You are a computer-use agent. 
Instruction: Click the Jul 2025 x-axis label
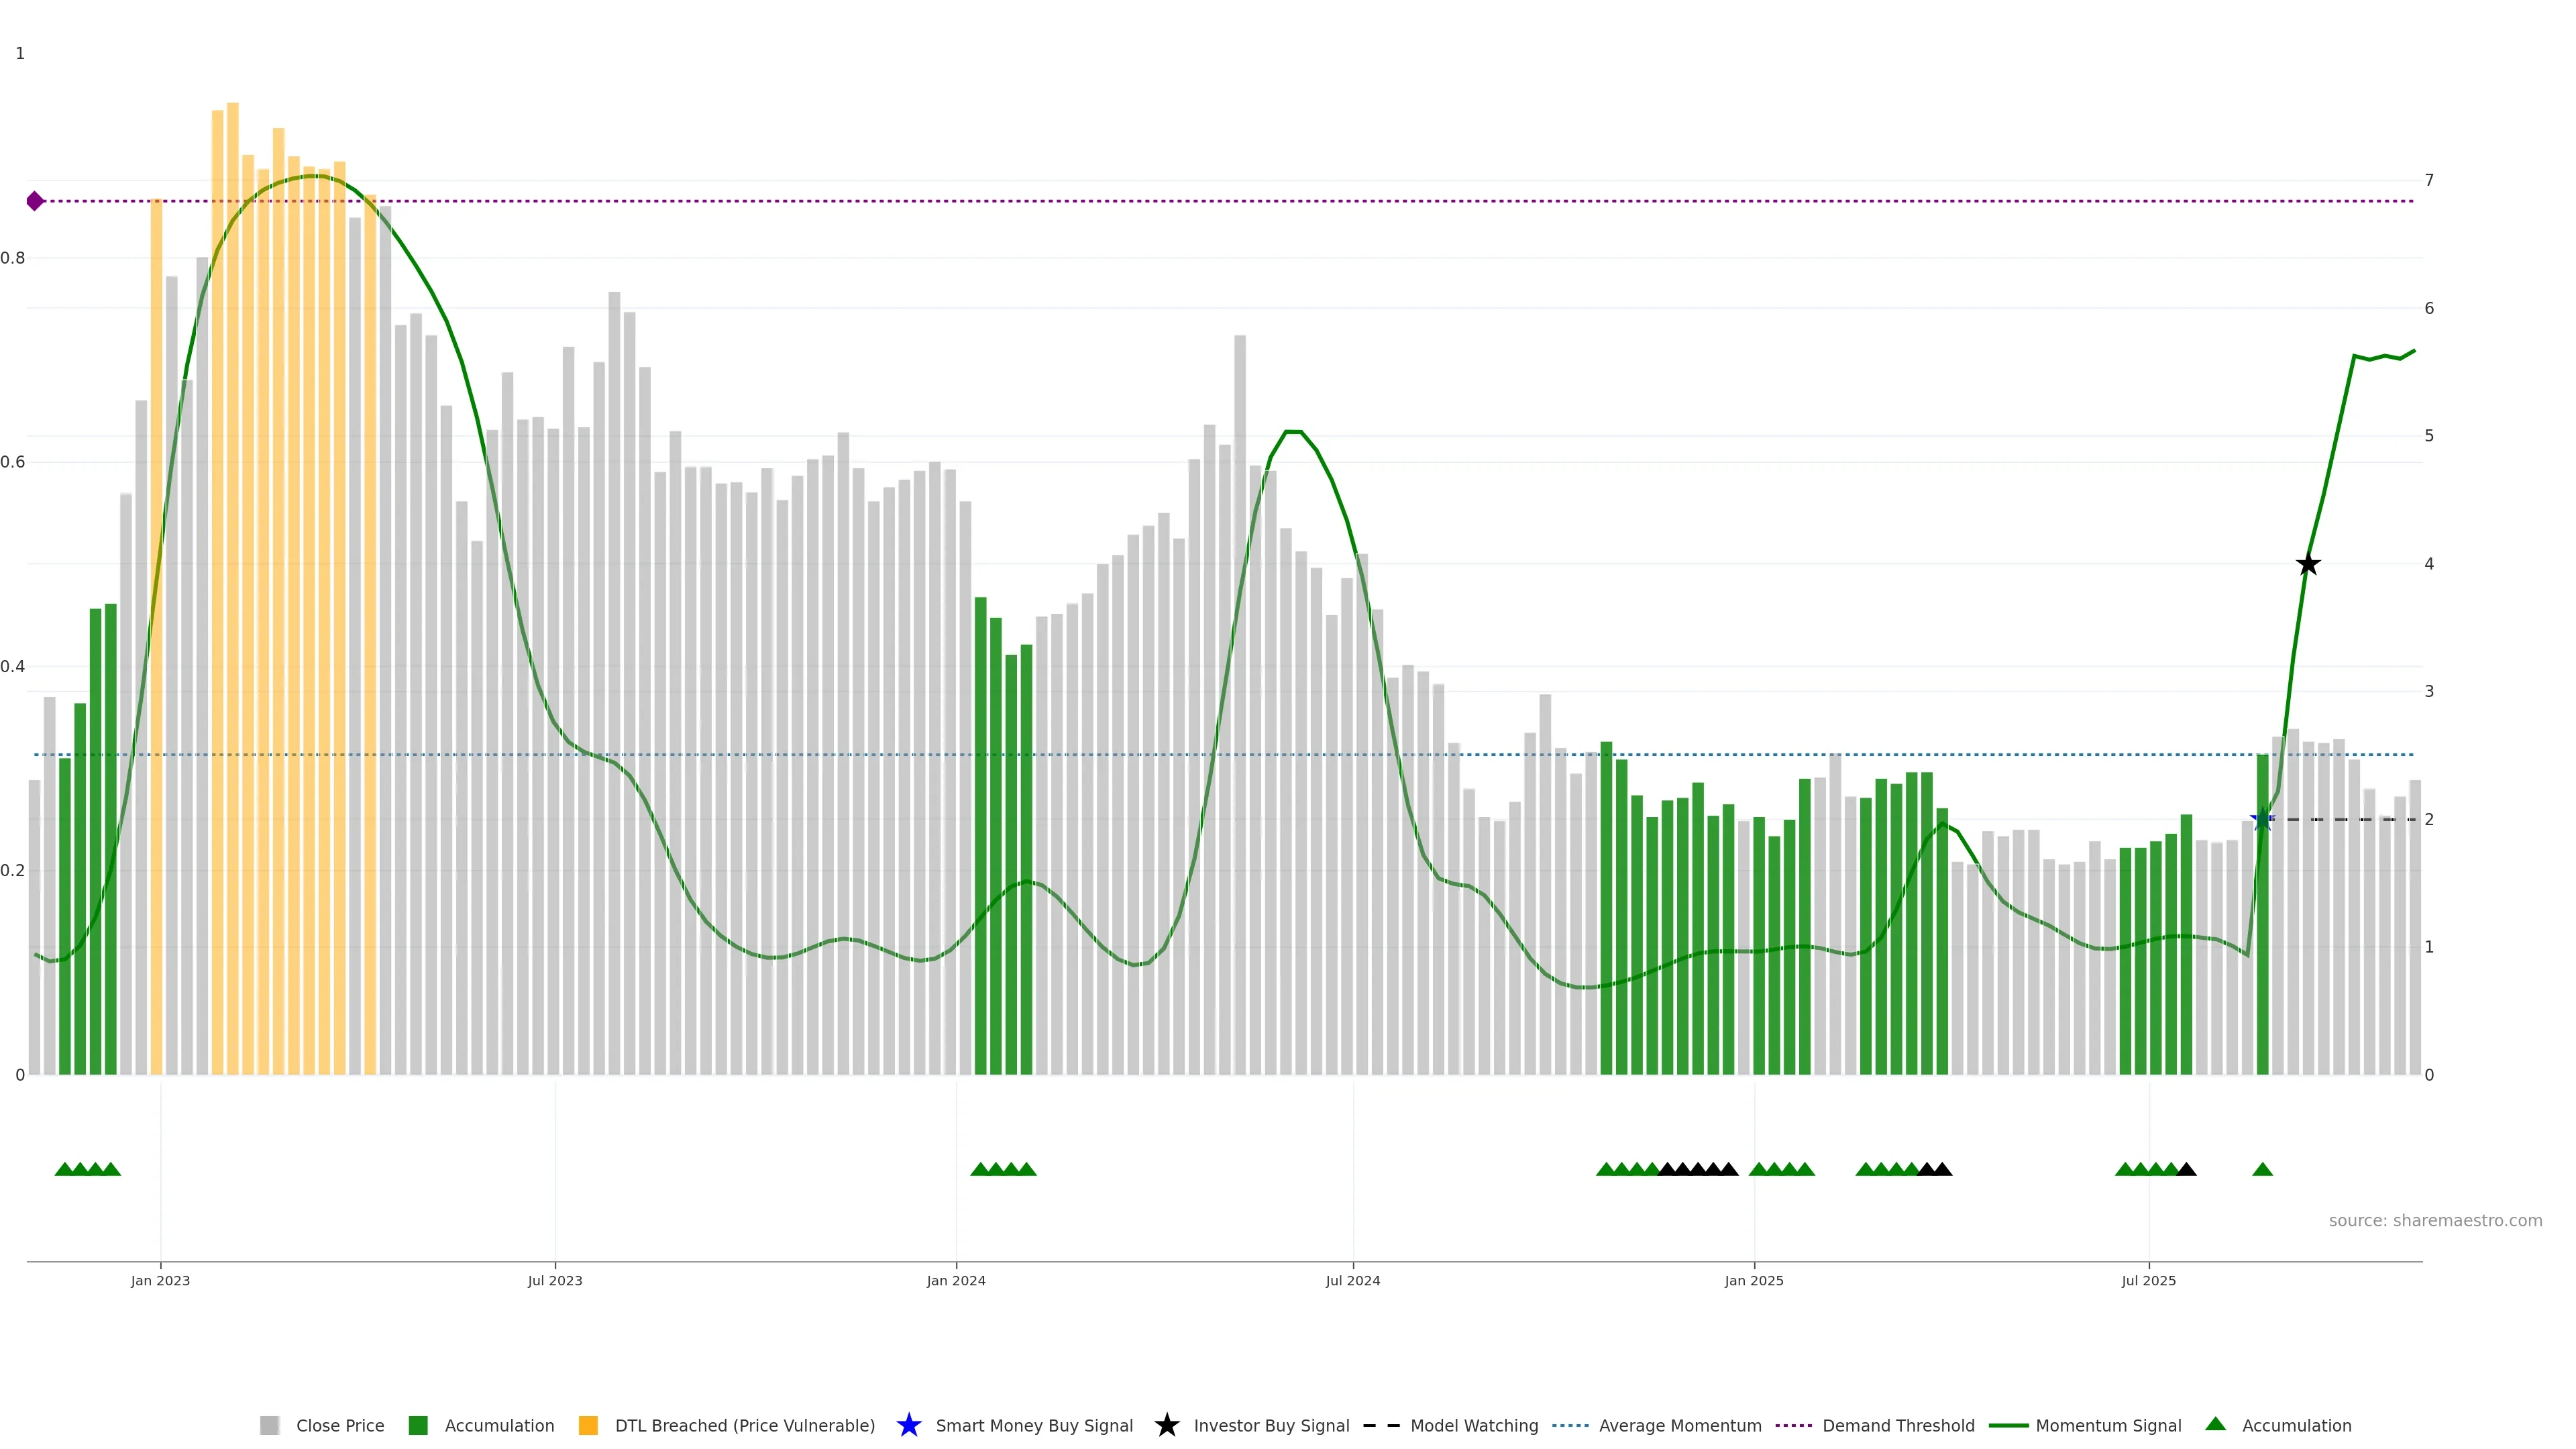pos(2148,1280)
